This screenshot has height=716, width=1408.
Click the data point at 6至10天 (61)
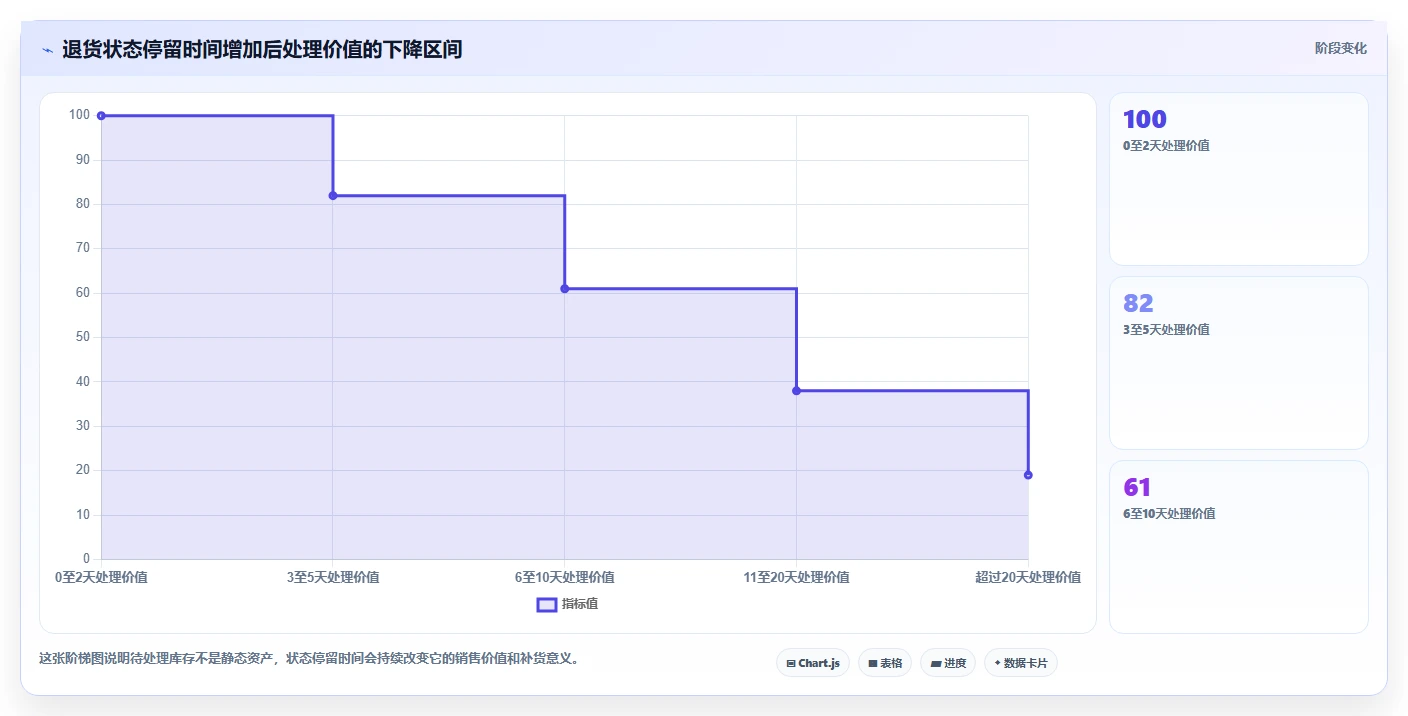point(565,289)
